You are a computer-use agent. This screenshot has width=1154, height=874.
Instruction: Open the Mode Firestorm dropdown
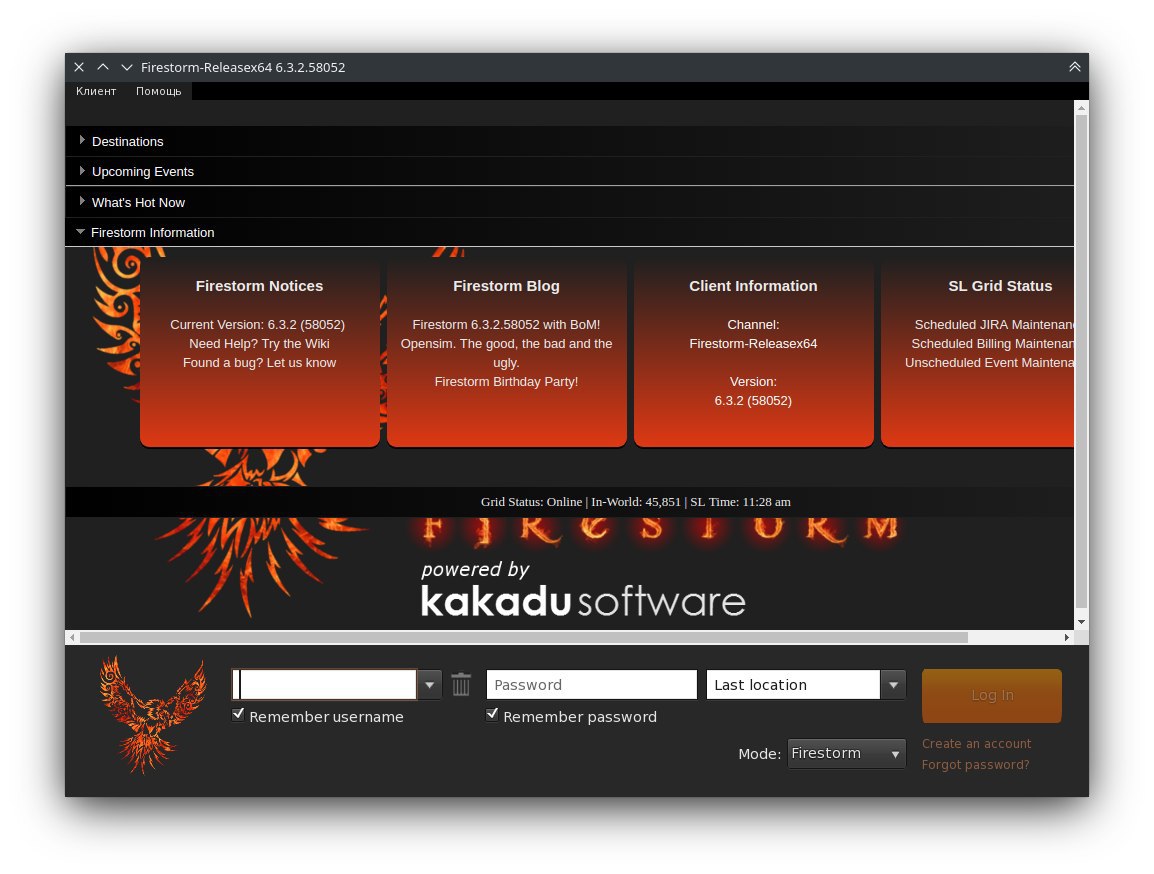846,753
